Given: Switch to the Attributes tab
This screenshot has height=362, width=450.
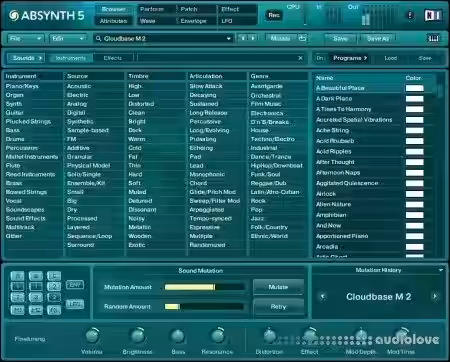Looking at the screenshot, I should [114, 21].
